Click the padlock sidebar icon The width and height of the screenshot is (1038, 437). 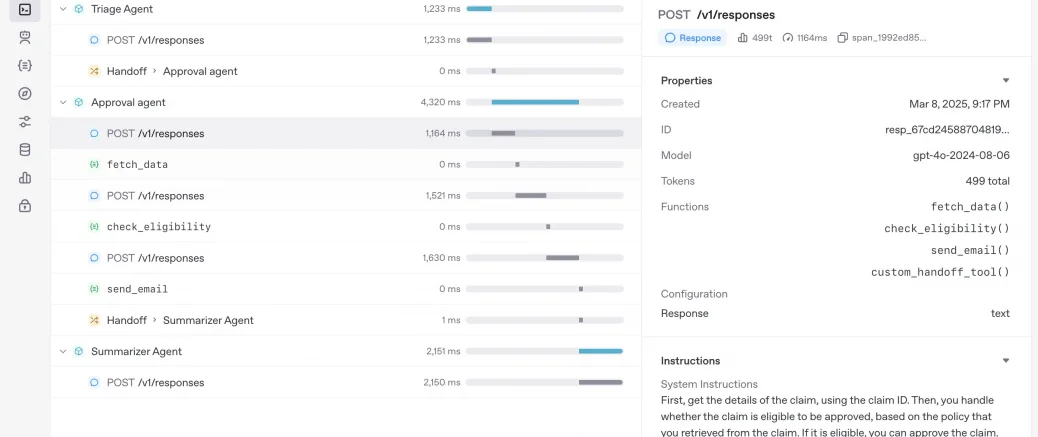coord(25,205)
